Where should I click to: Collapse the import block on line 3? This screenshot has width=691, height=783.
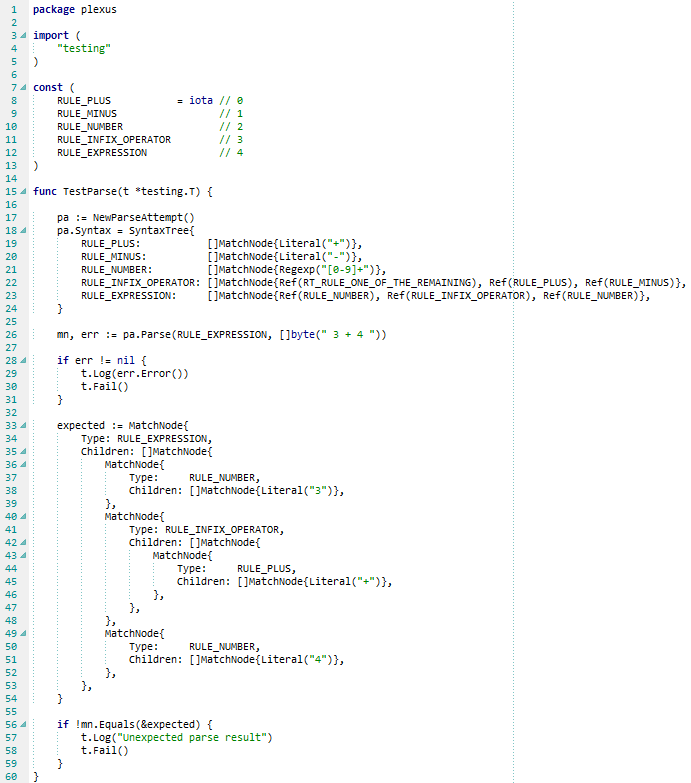(x=23, y=36)
